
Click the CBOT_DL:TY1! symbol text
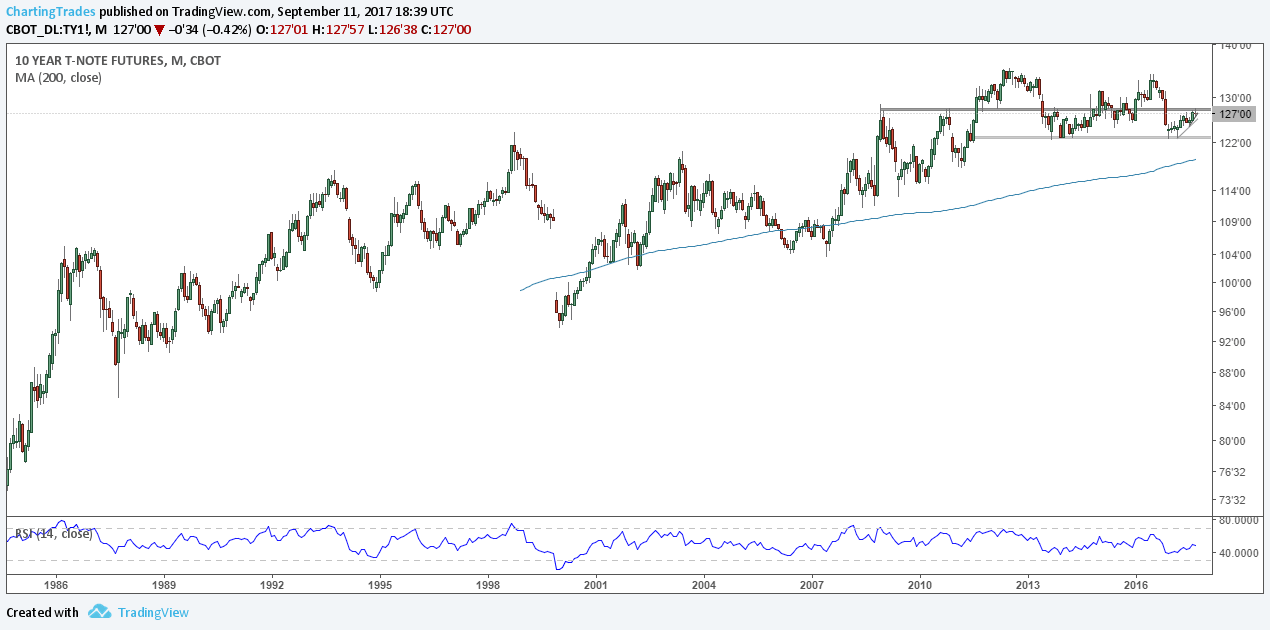coord(49,30)
